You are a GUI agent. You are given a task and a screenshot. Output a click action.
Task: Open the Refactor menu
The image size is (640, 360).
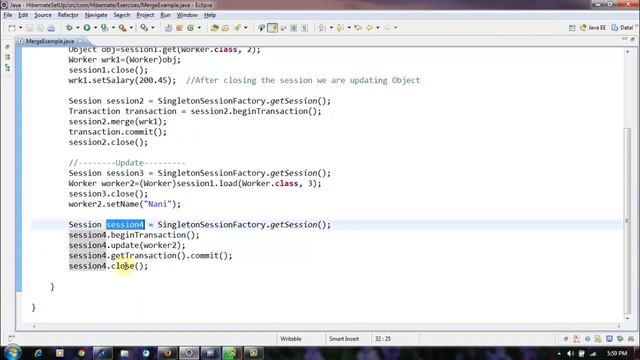68,15
